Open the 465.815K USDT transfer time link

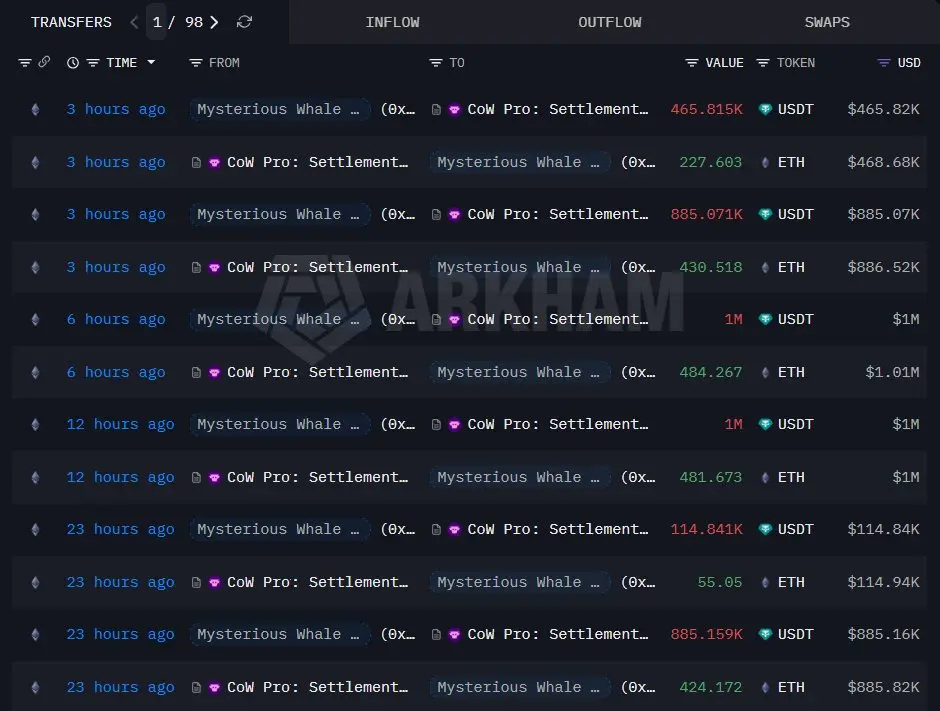[x=116, y=109]
